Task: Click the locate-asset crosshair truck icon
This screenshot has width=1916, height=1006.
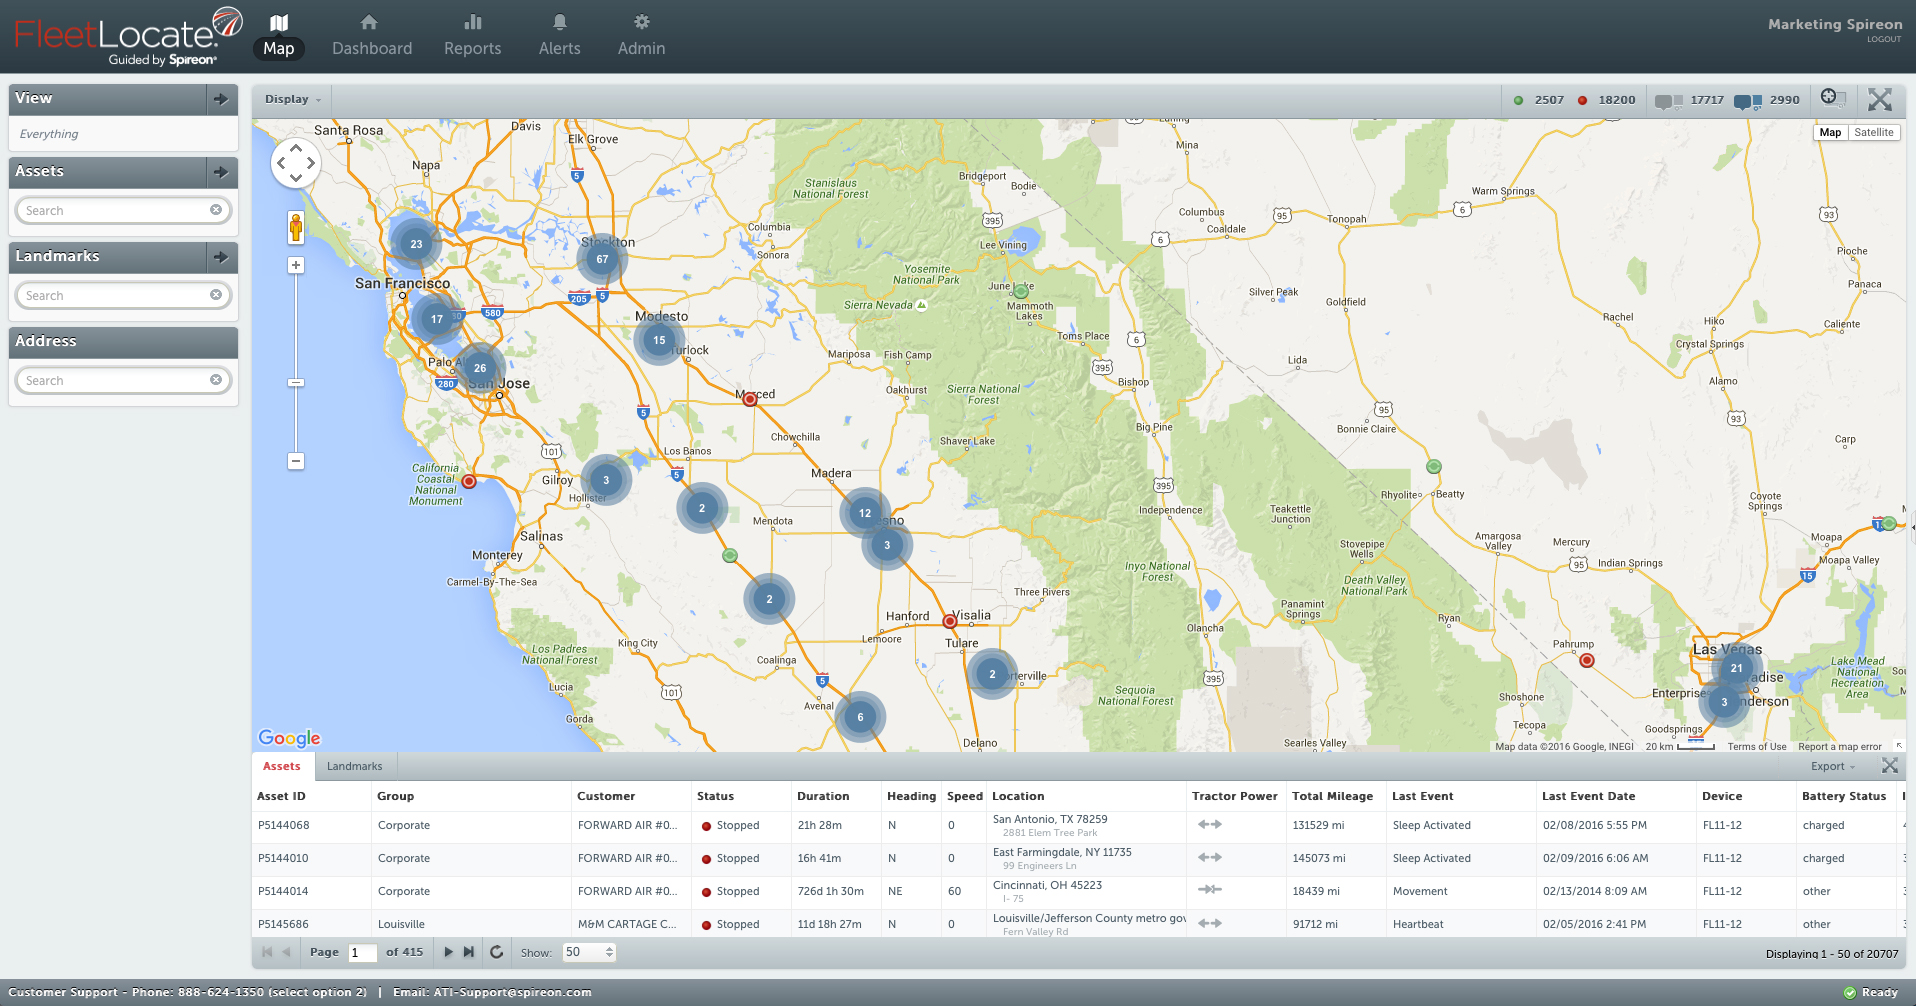Action: tap(1832, 98)
